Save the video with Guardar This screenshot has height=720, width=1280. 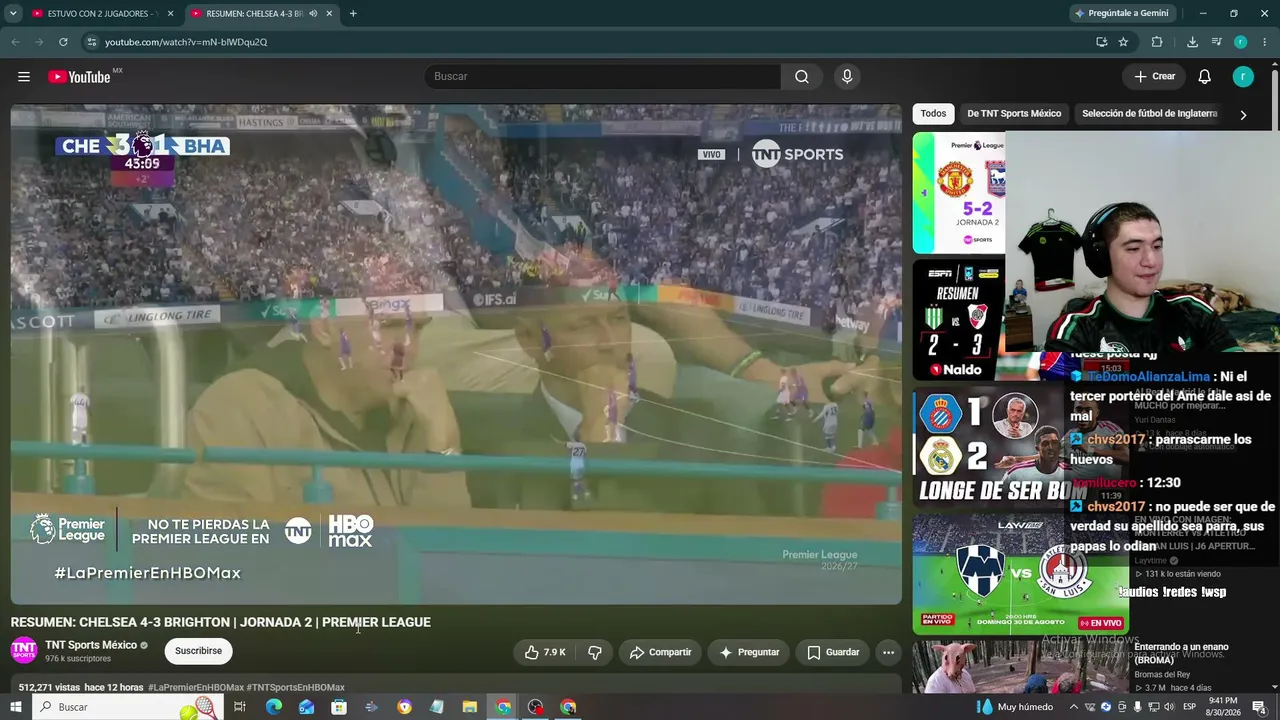[833, 652]
